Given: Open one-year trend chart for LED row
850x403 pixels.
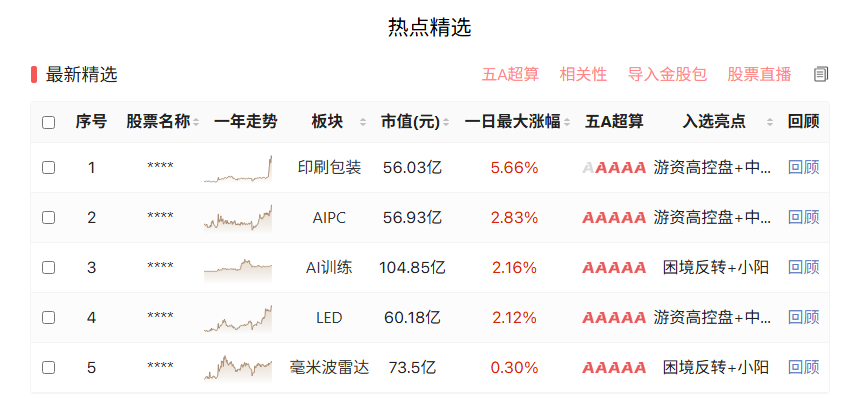Looking at the screenshot, I should click(x=238, y=318).
